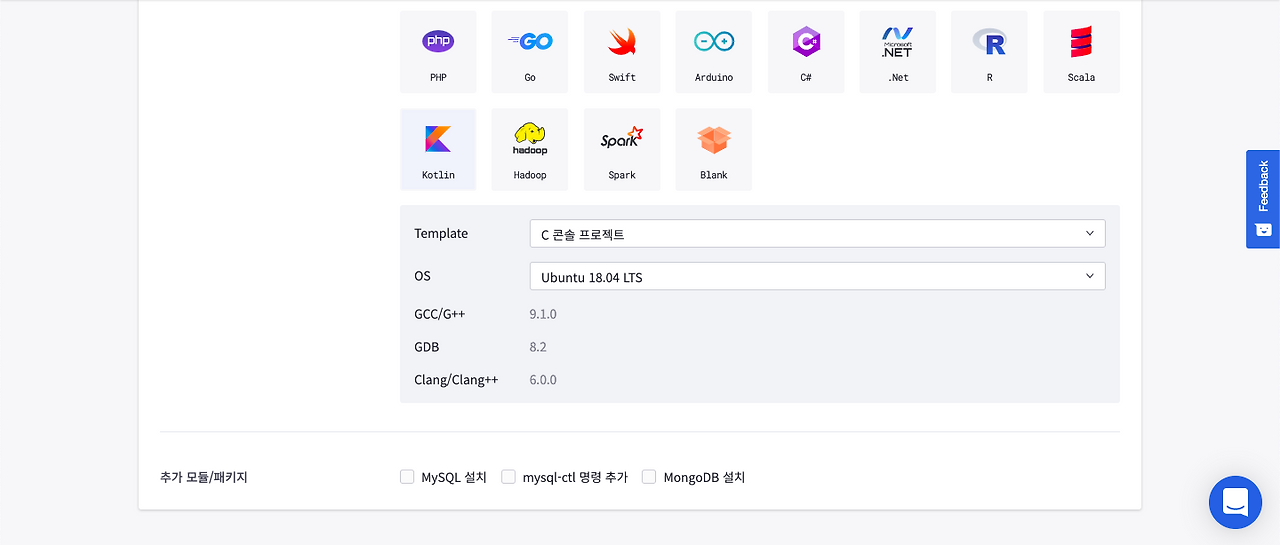Screen dimensions: 1280x545
Task: Open the chat support bubble
Action: [x=1235, y=502]
